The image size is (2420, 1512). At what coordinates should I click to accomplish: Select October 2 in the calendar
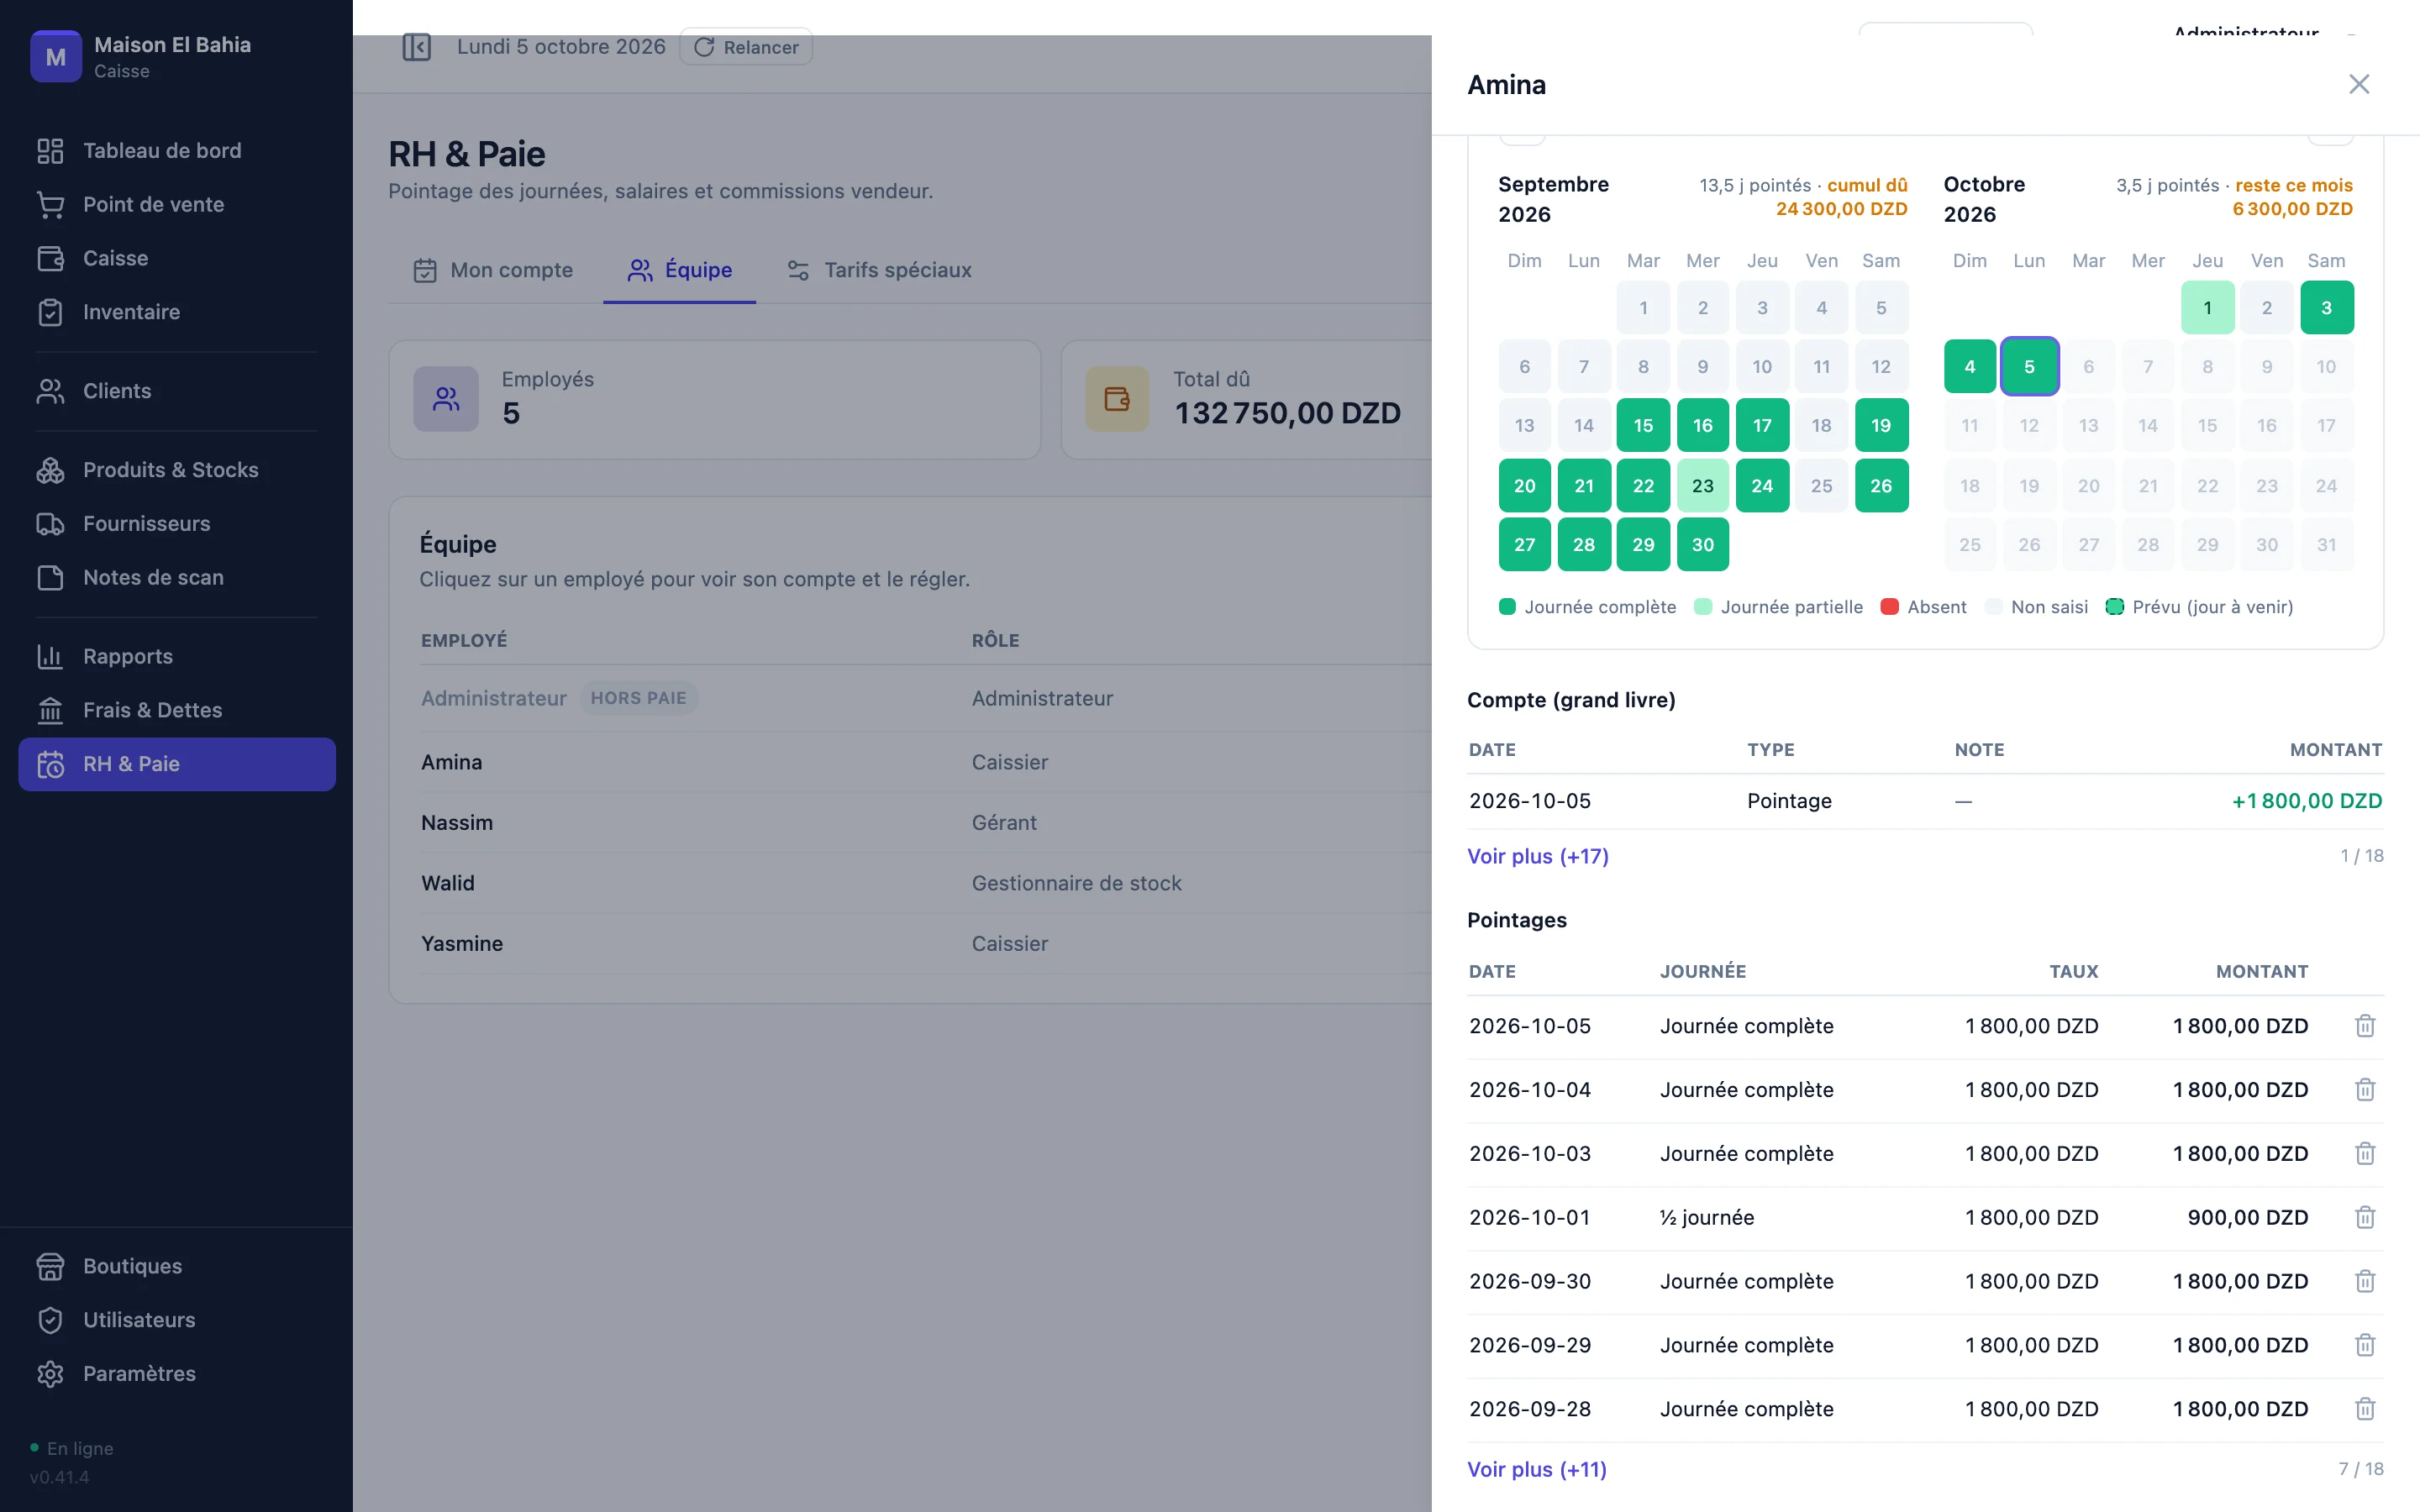pyautogui.click(x=2267, y=308)
